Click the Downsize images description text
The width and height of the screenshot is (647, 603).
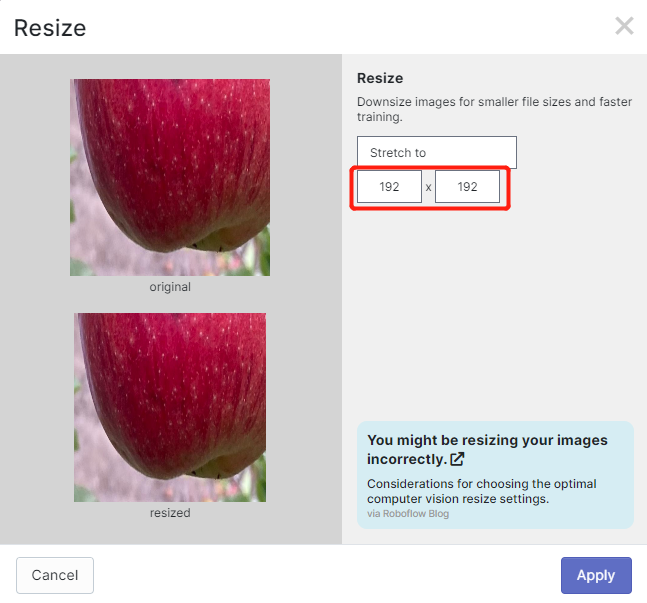pos(494,109)
